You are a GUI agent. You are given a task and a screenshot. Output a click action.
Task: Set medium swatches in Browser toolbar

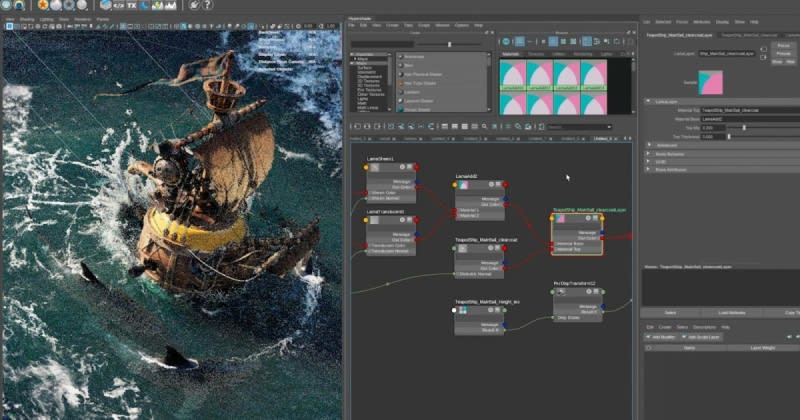[x=554, y=41]
